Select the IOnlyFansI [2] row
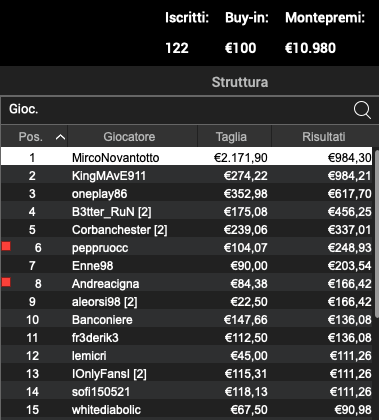 tap(187, 373)
